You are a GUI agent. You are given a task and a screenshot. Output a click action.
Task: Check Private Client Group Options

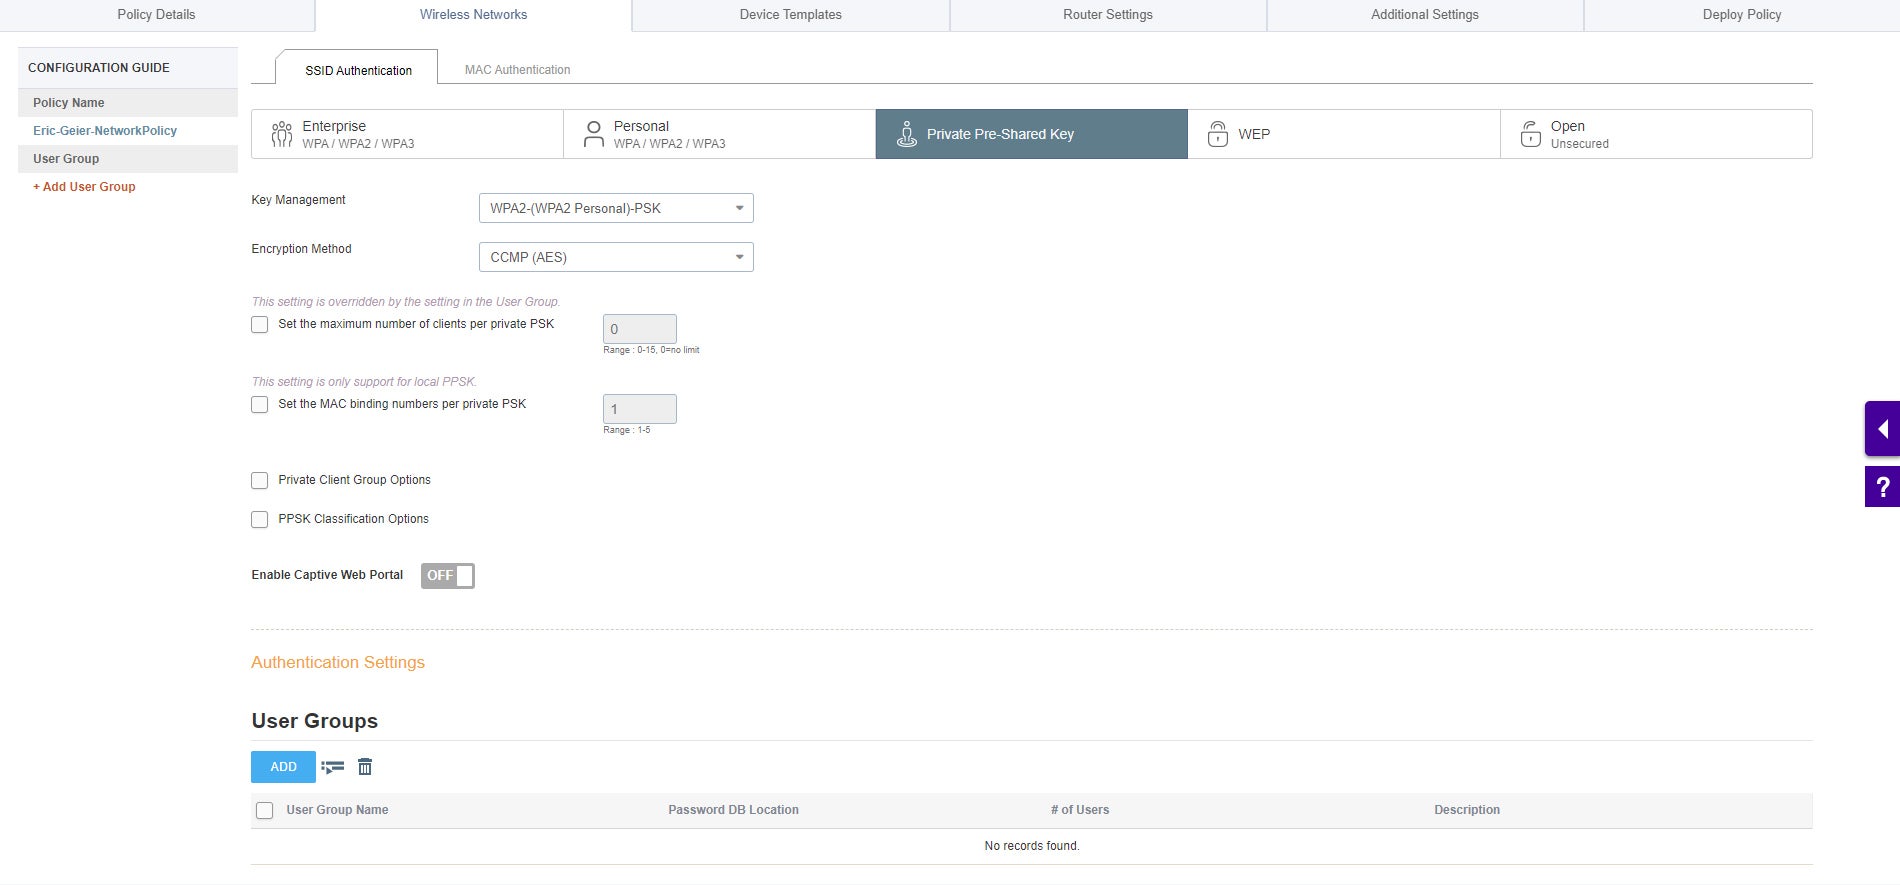click(260, 481)
